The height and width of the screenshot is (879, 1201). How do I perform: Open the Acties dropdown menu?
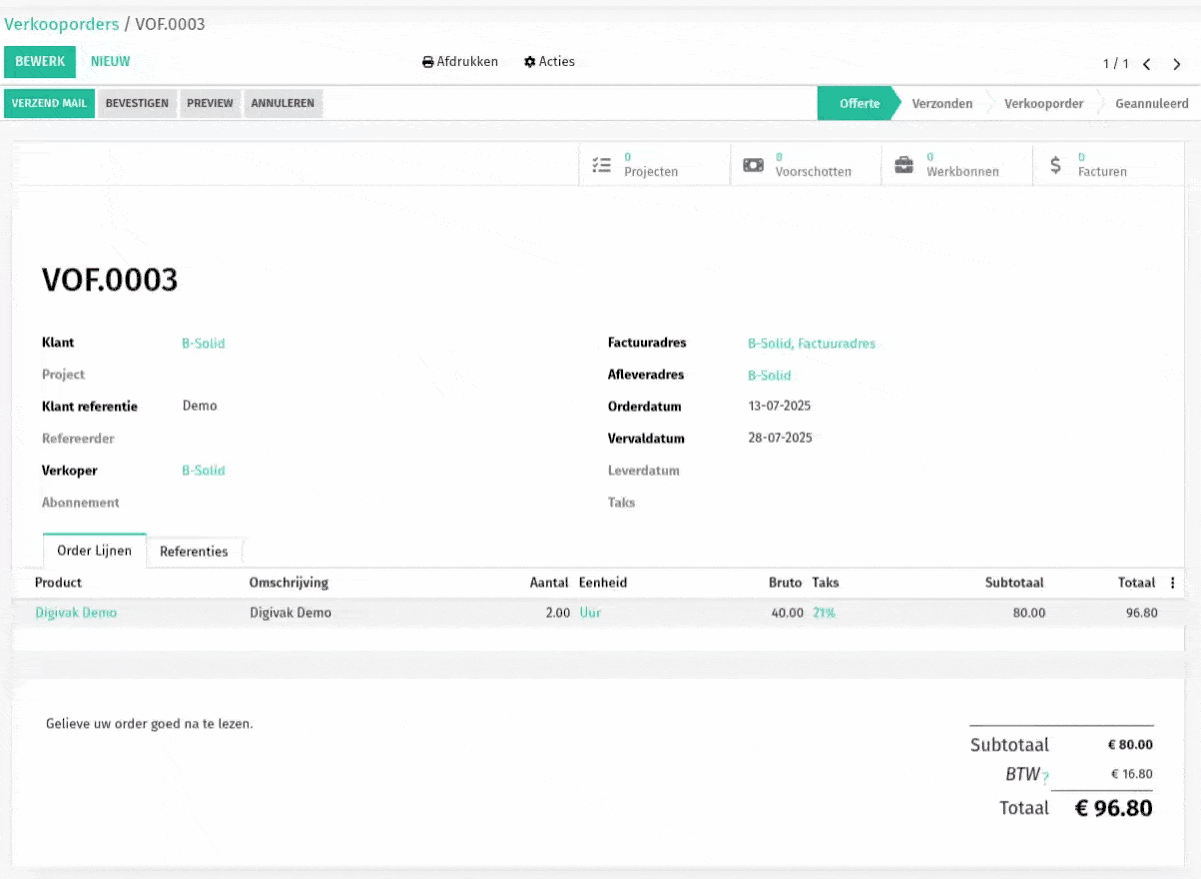pos(549,62)
